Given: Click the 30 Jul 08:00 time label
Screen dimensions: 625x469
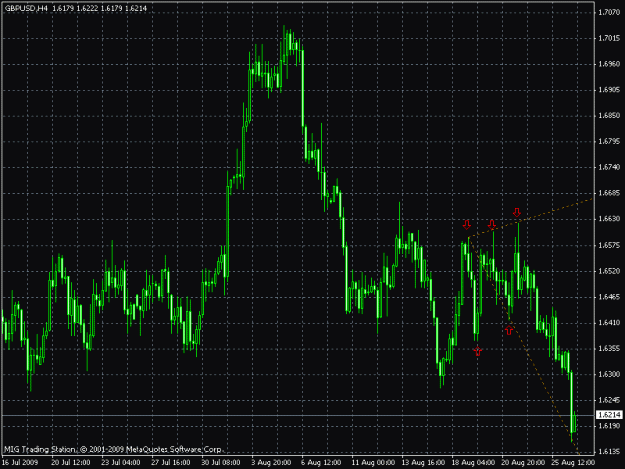Looking at the screenshot, I should click(x=220, y=462).
